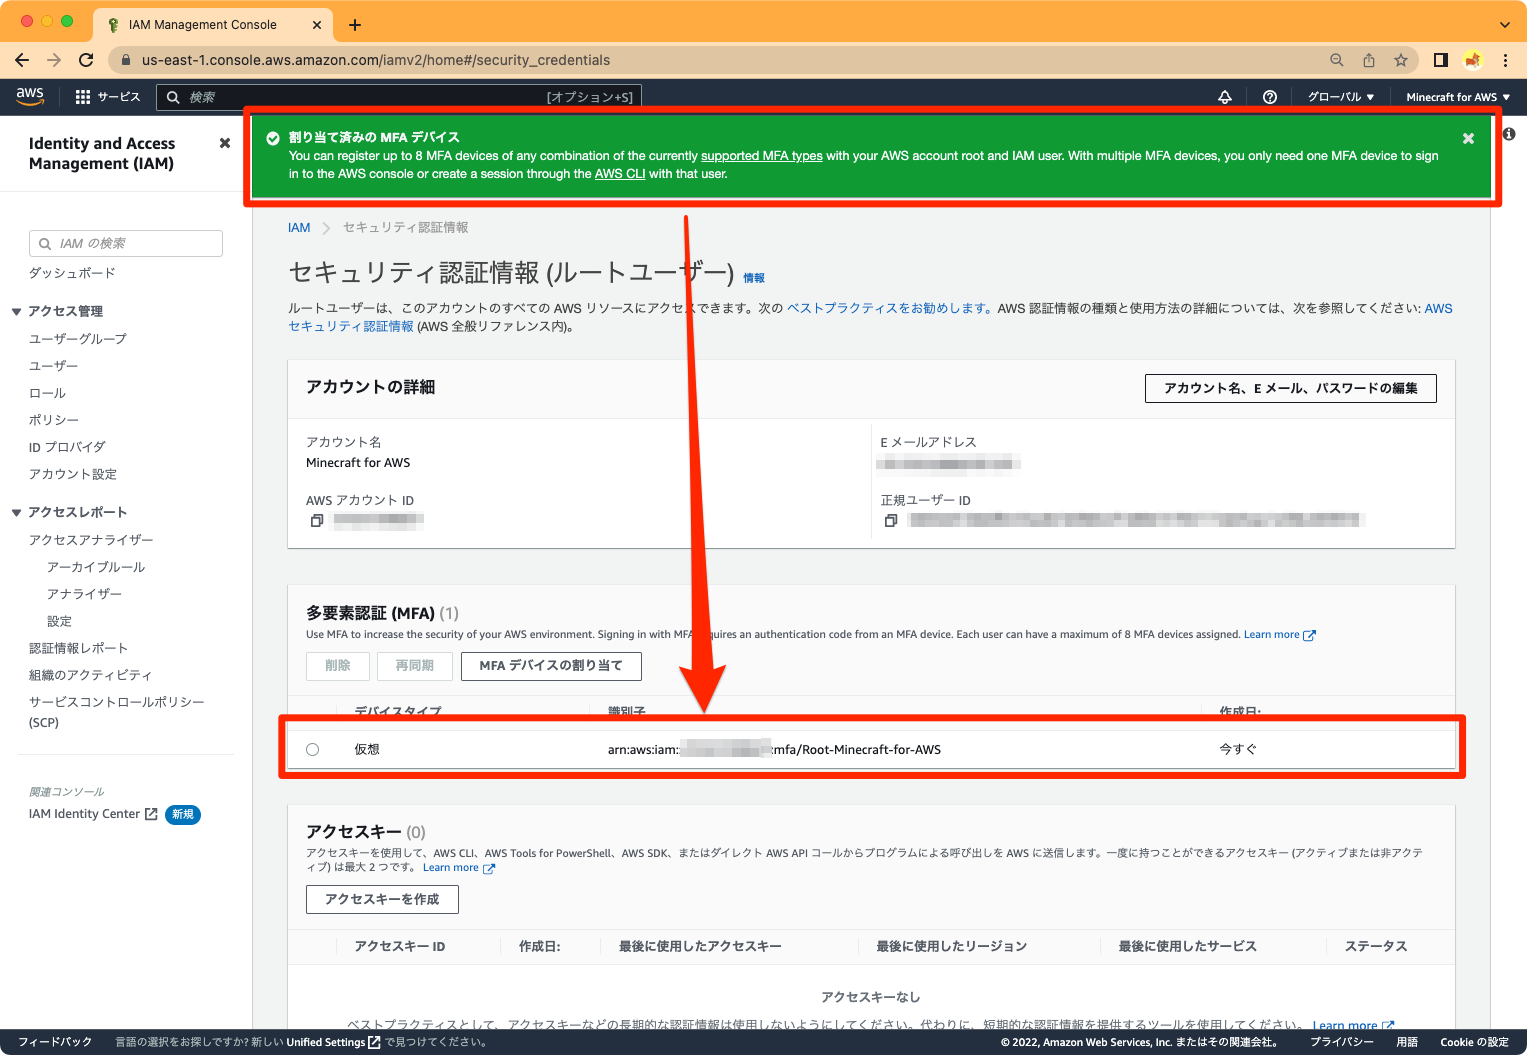Open ポリシー from the sidebar
1527x1055 pixels.
[54, 419]
